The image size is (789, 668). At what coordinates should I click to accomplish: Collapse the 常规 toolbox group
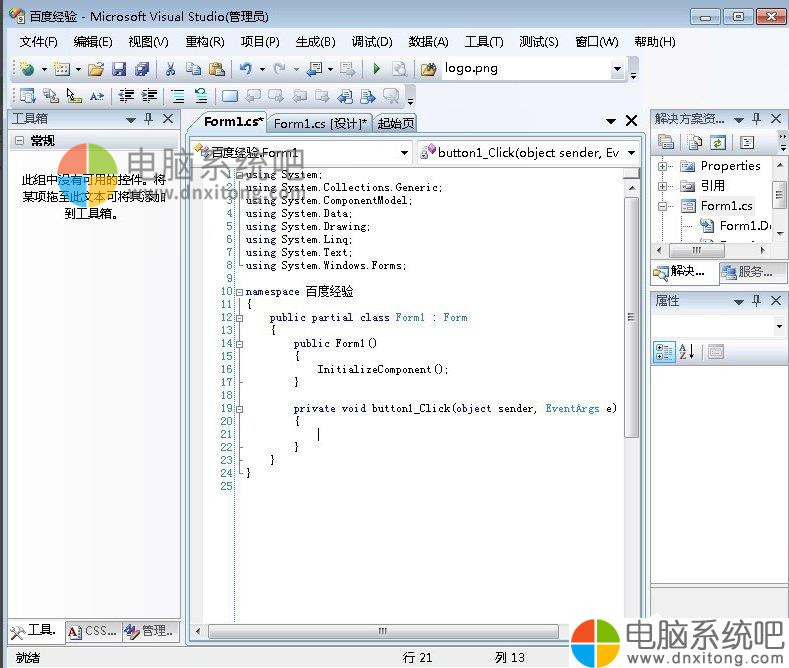[19, 140]
